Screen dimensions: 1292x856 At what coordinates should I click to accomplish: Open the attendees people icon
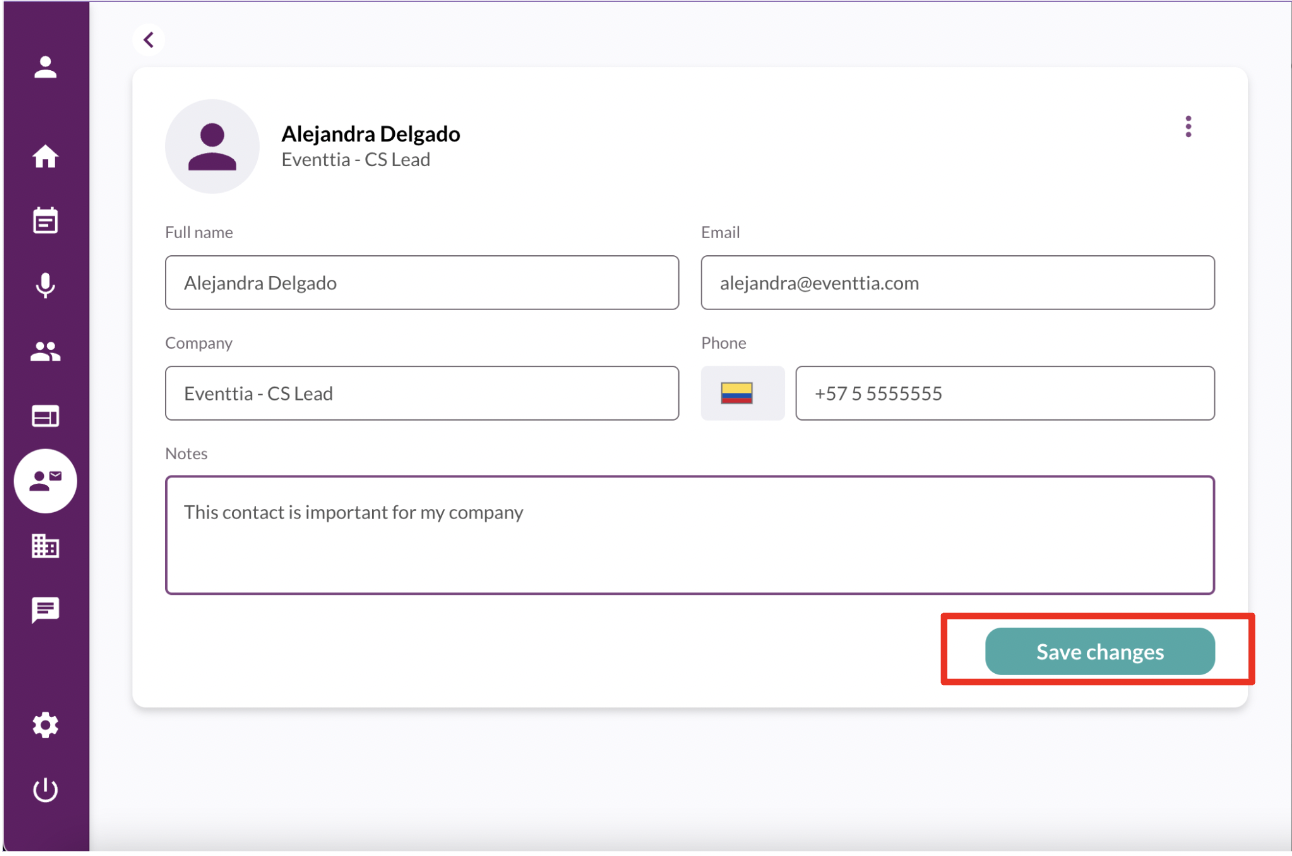pyautogui.click(x=45, y=351)
